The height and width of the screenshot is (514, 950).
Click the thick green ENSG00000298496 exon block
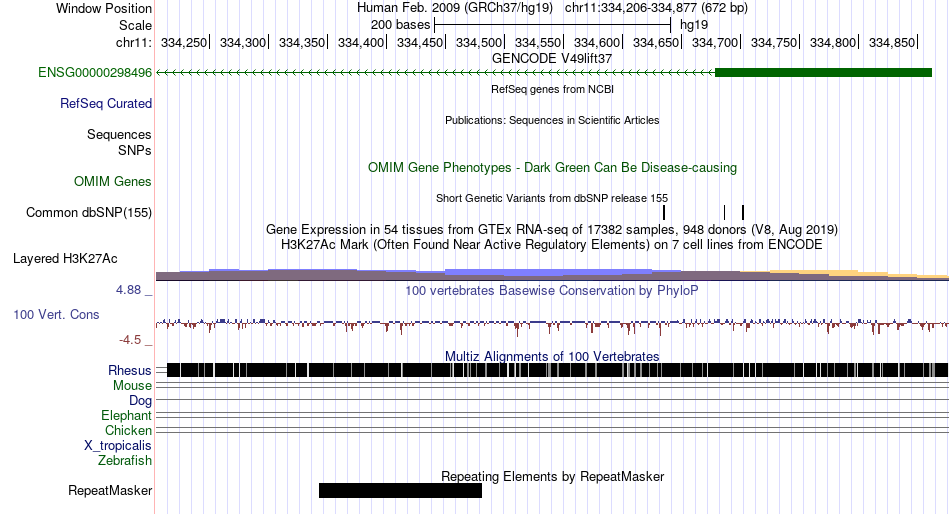[823, 73]
